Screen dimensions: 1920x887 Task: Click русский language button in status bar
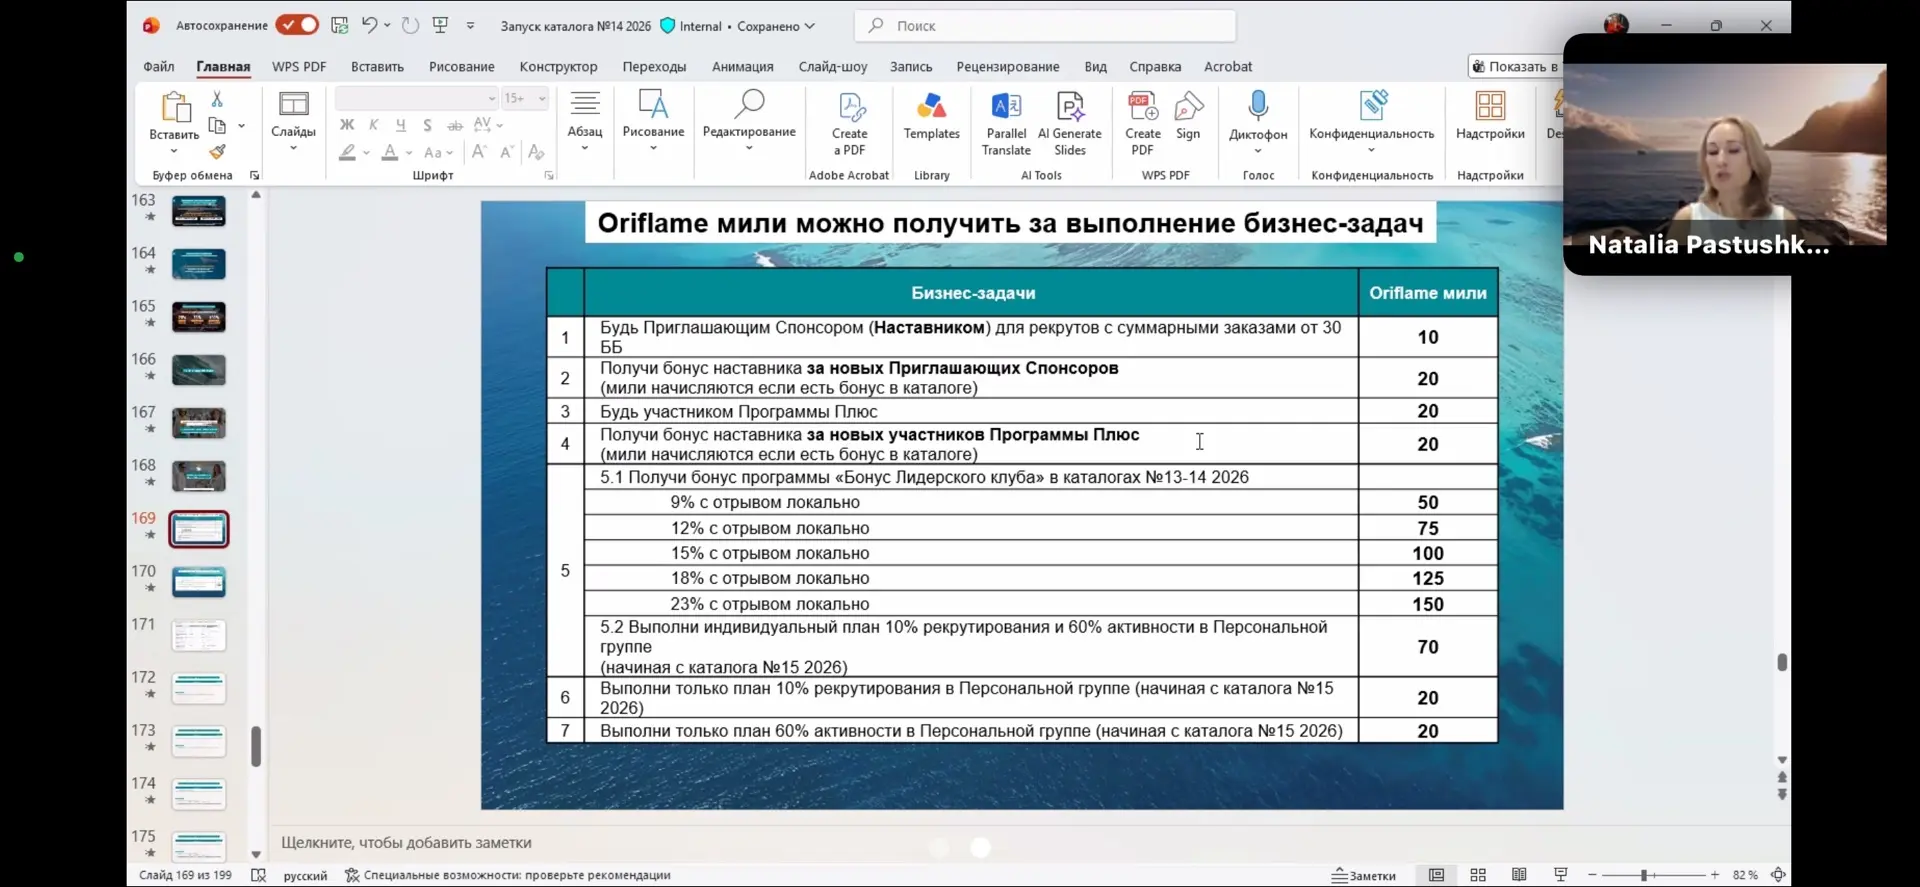coord(305,875)
